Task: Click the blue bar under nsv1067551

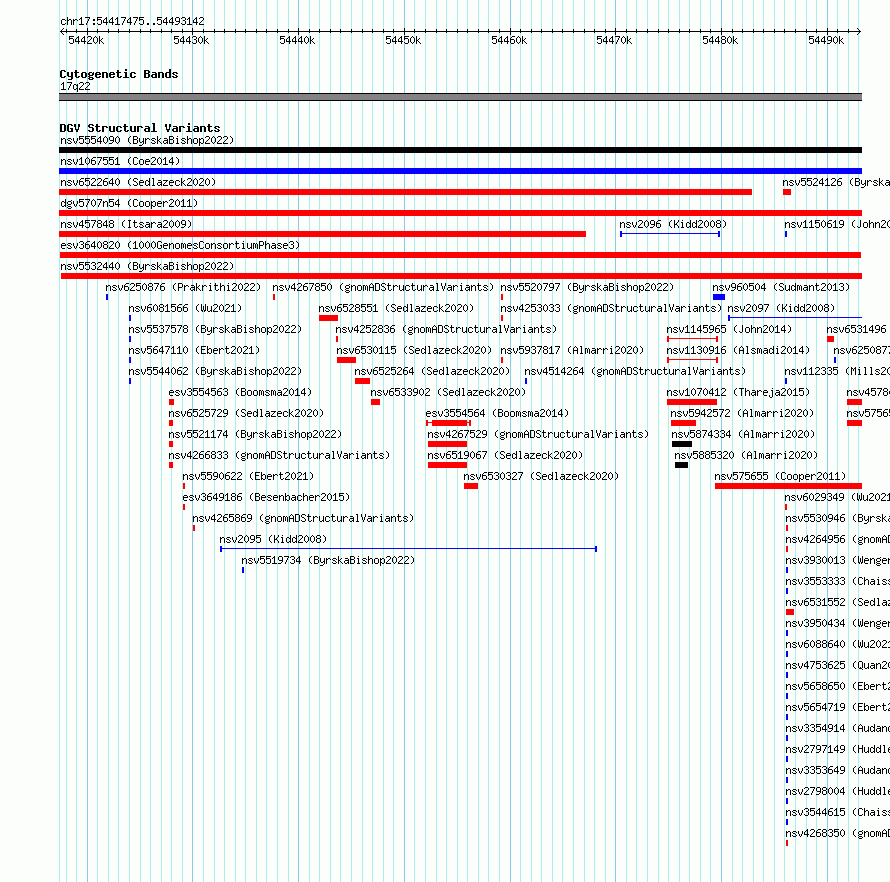Action: tap(460, 171)
